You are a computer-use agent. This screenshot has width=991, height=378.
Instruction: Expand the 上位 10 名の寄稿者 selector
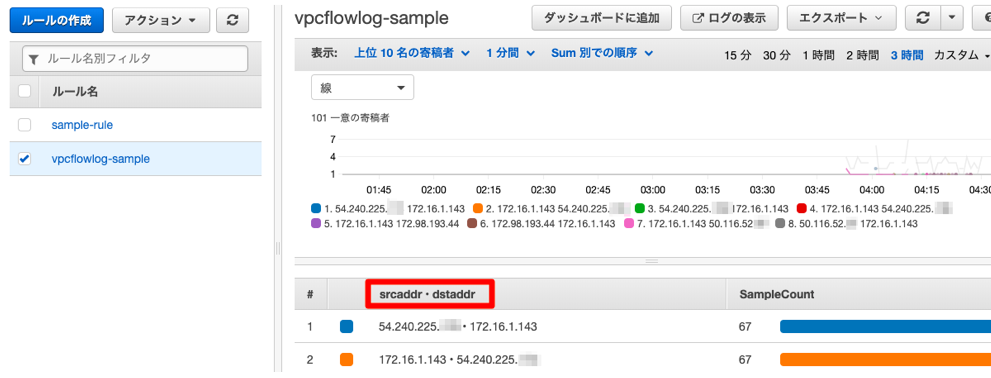click(412, 53)
